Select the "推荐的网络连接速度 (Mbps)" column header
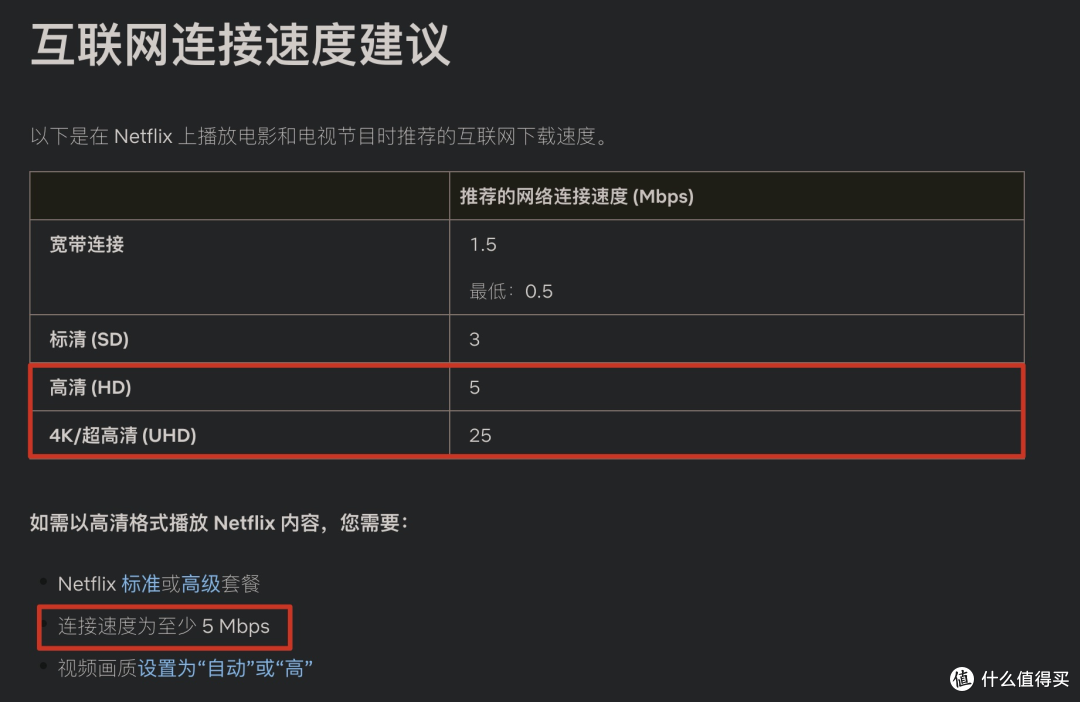The height and width of the screenshot is (702, 1080). click(x=576, y=197)
